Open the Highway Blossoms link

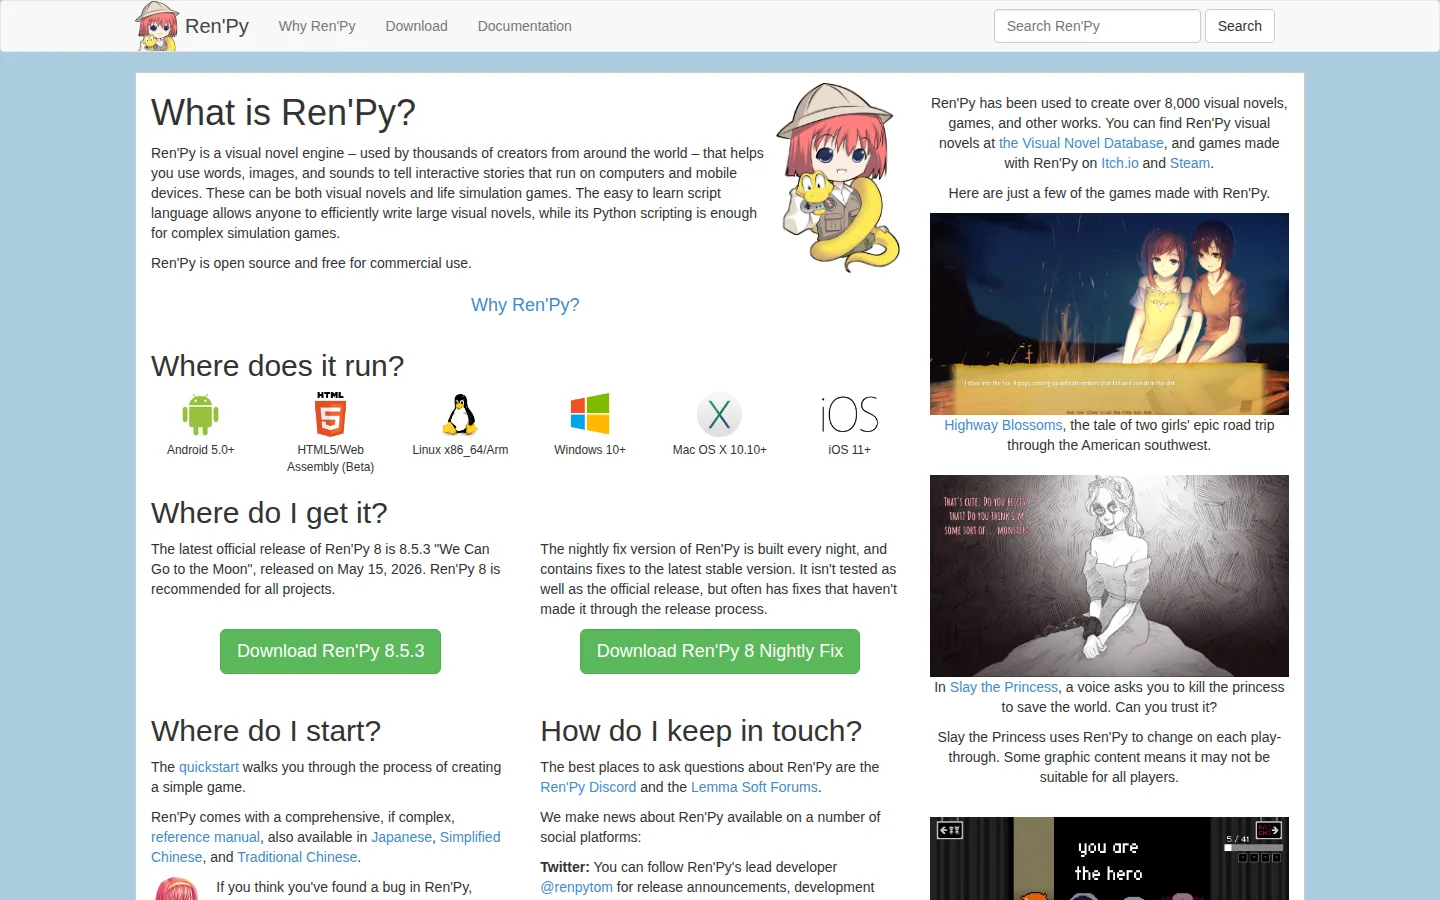1003,425
